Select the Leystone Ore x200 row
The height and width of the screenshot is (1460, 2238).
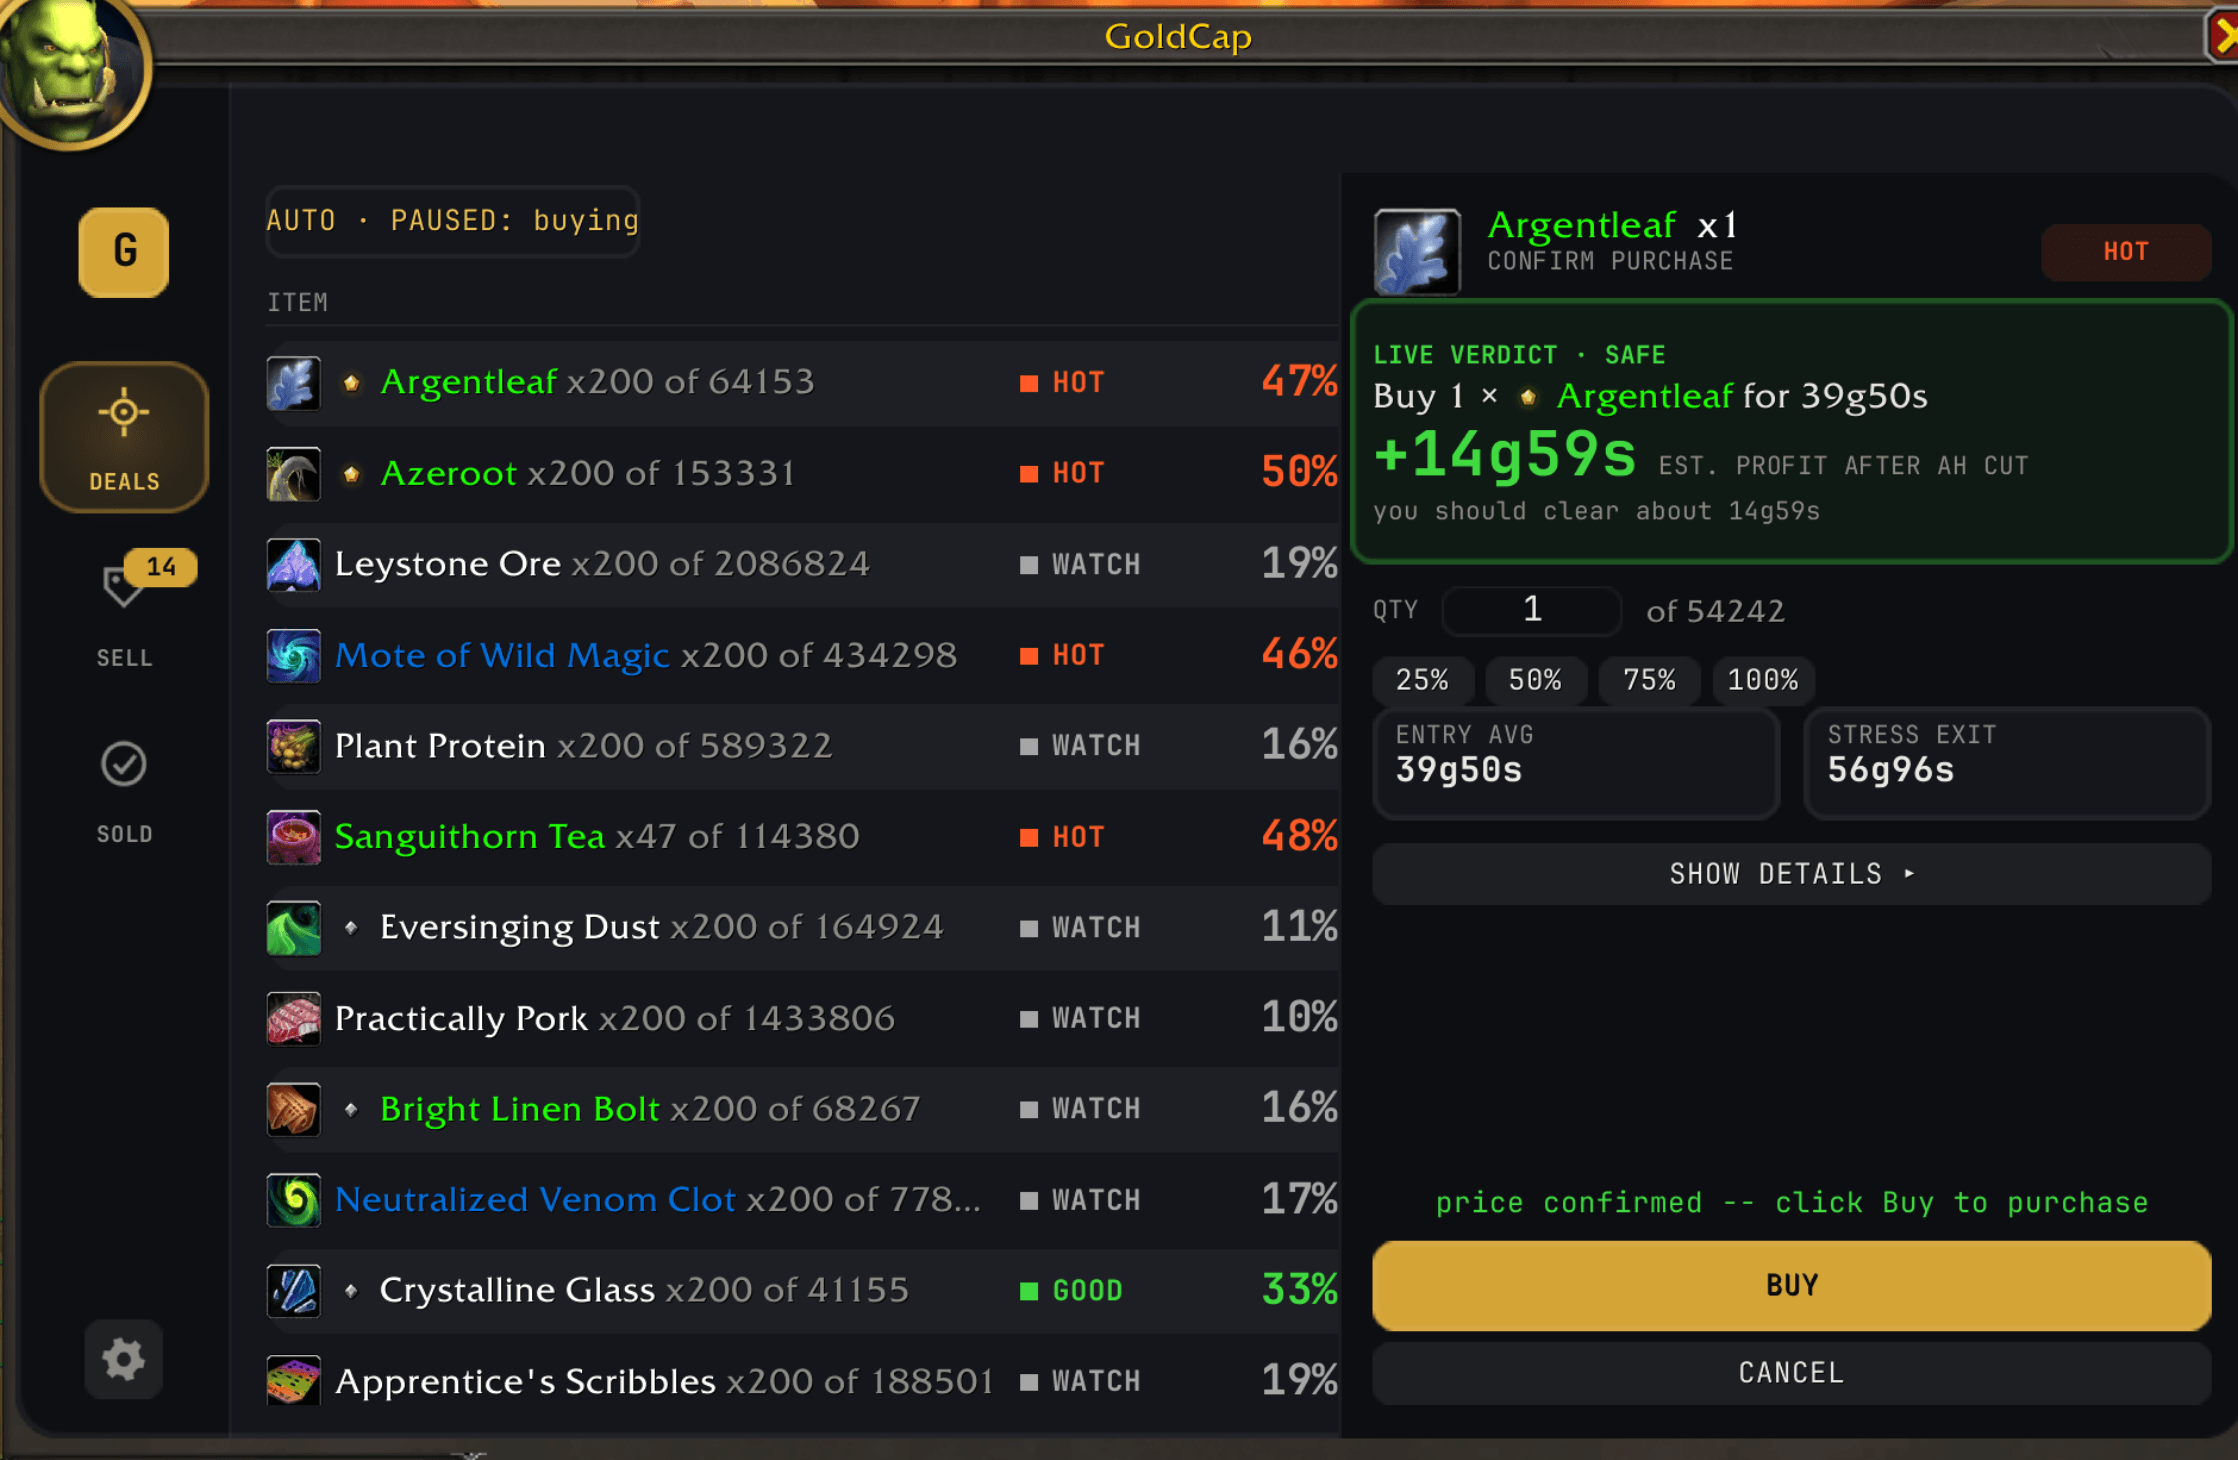803,565
